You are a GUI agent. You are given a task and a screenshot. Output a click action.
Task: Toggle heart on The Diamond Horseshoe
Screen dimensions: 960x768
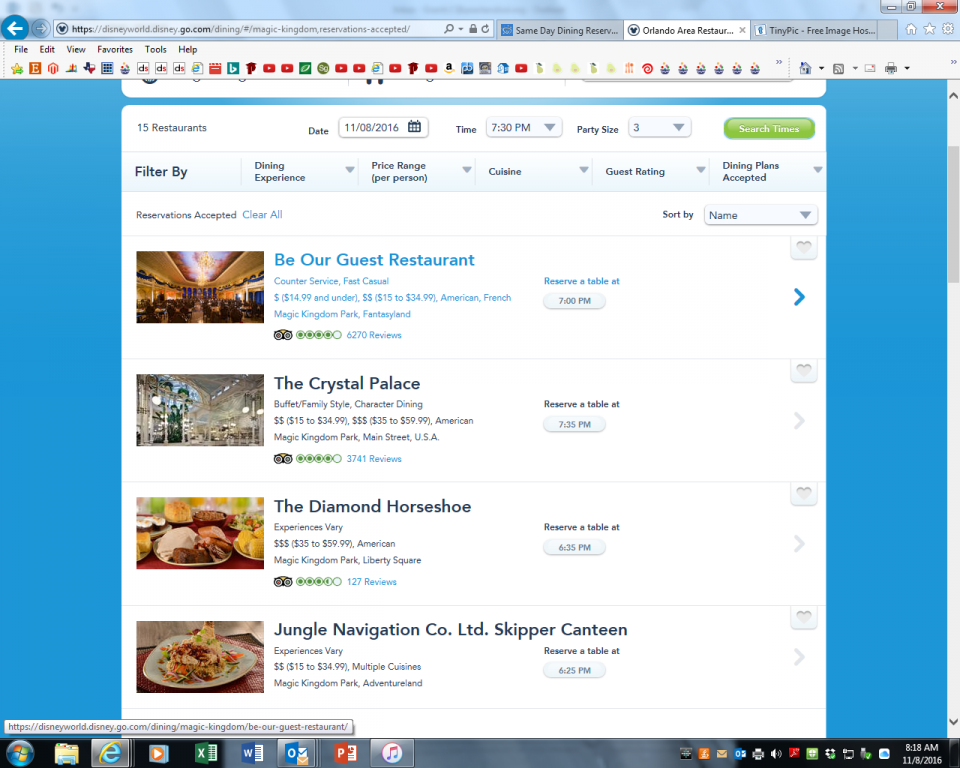tap(803, 495)
